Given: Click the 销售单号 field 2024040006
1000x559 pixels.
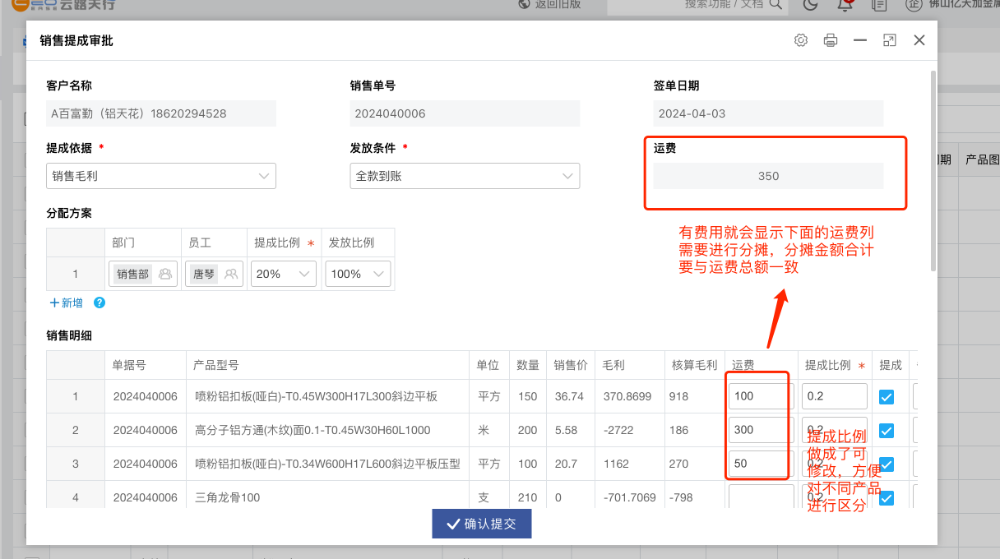Looking at the screenshot, I should 464,113.
